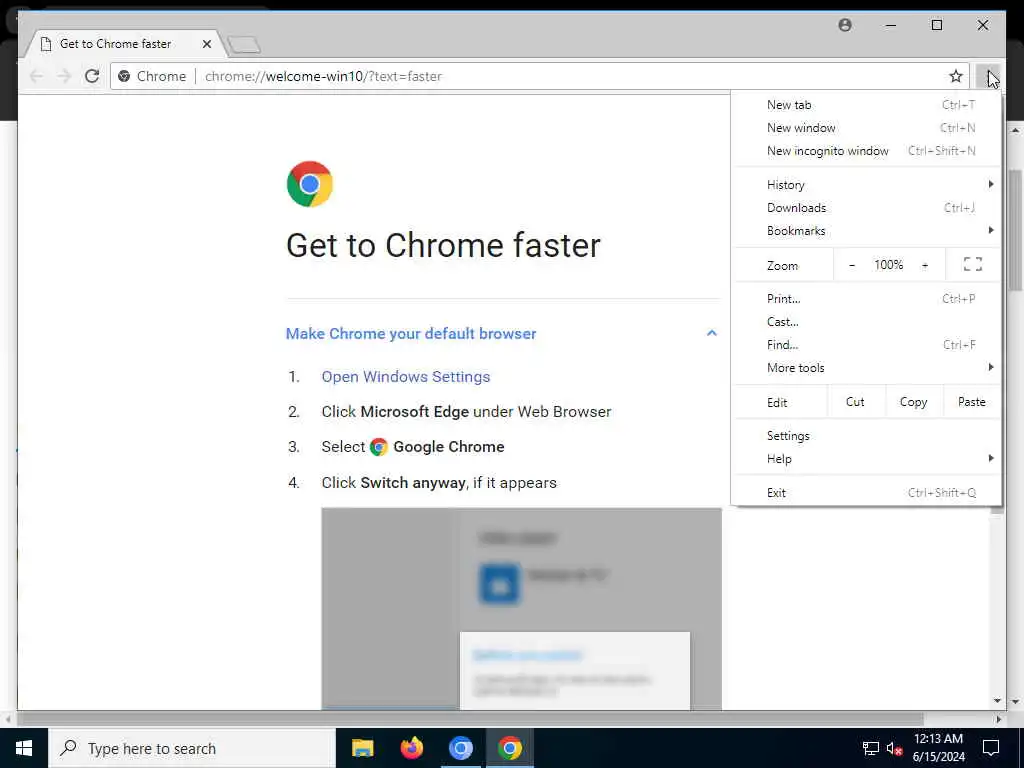
Task: Close the 'Get to Chrome faster' tab
Action: [206, 44]
